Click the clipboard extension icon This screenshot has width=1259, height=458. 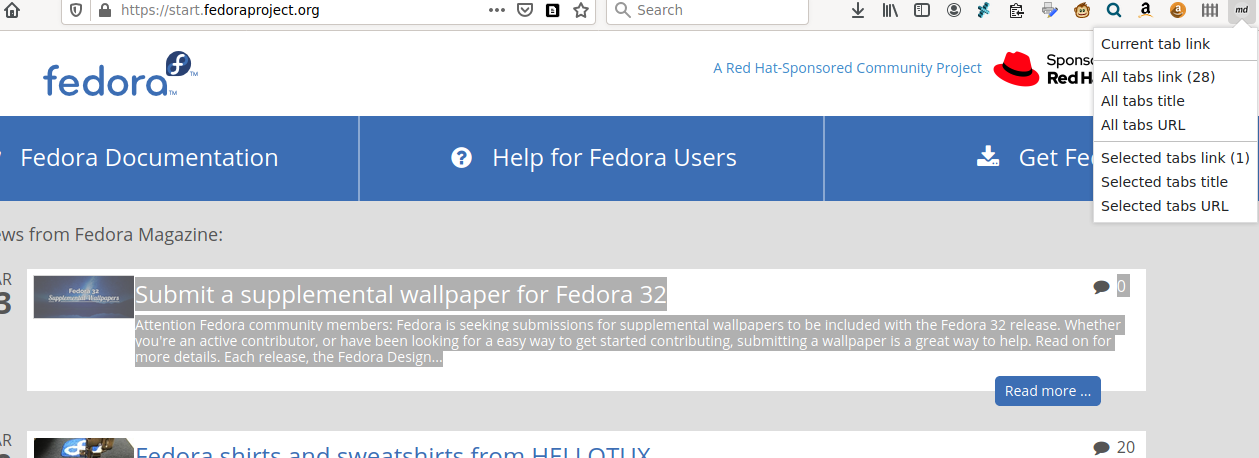point(1018,10)
